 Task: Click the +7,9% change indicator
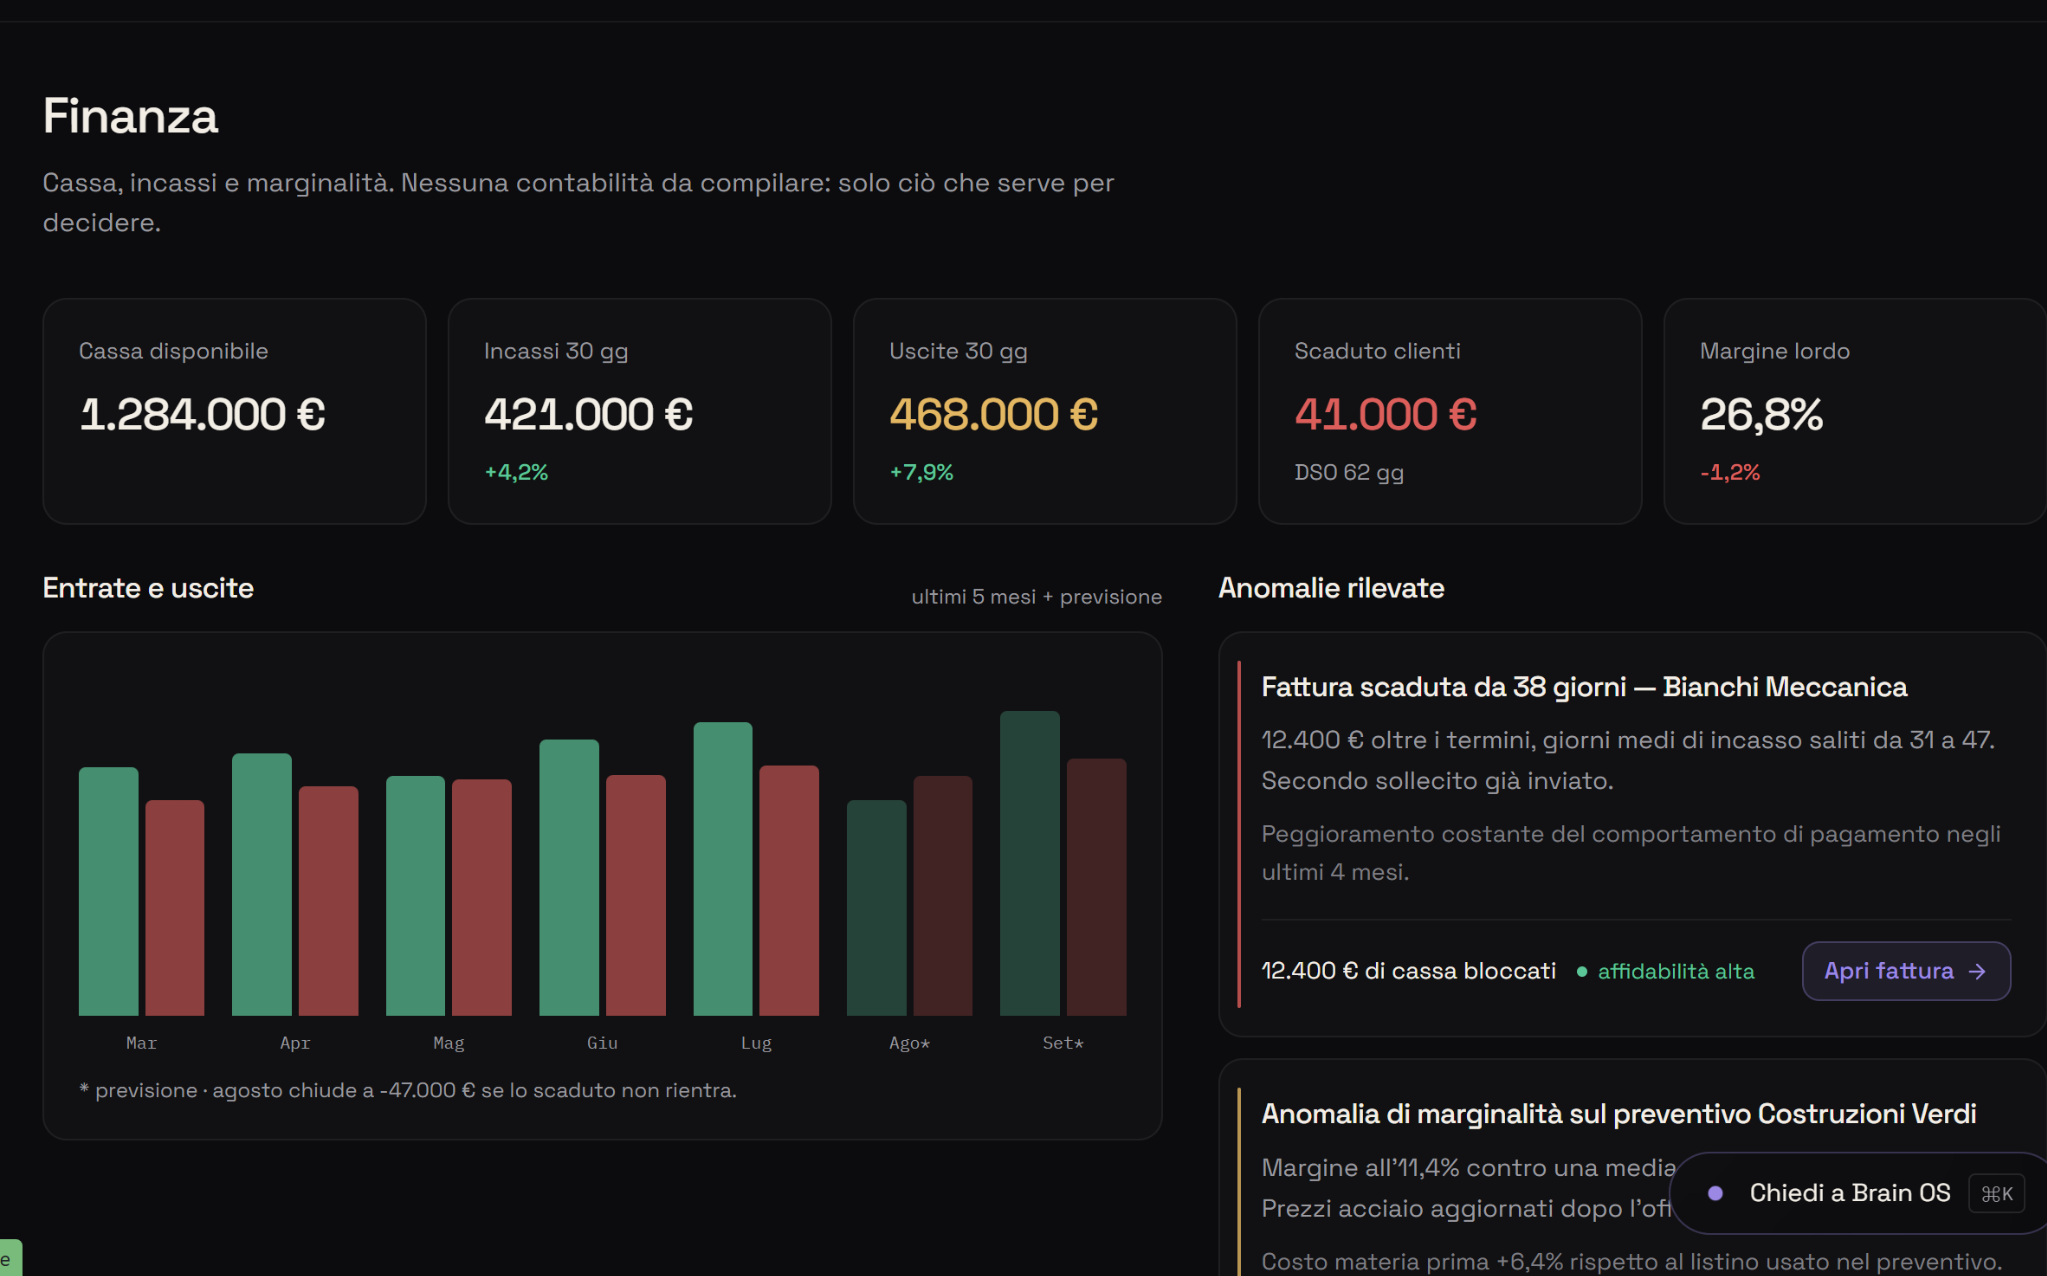tap(921, 472)
